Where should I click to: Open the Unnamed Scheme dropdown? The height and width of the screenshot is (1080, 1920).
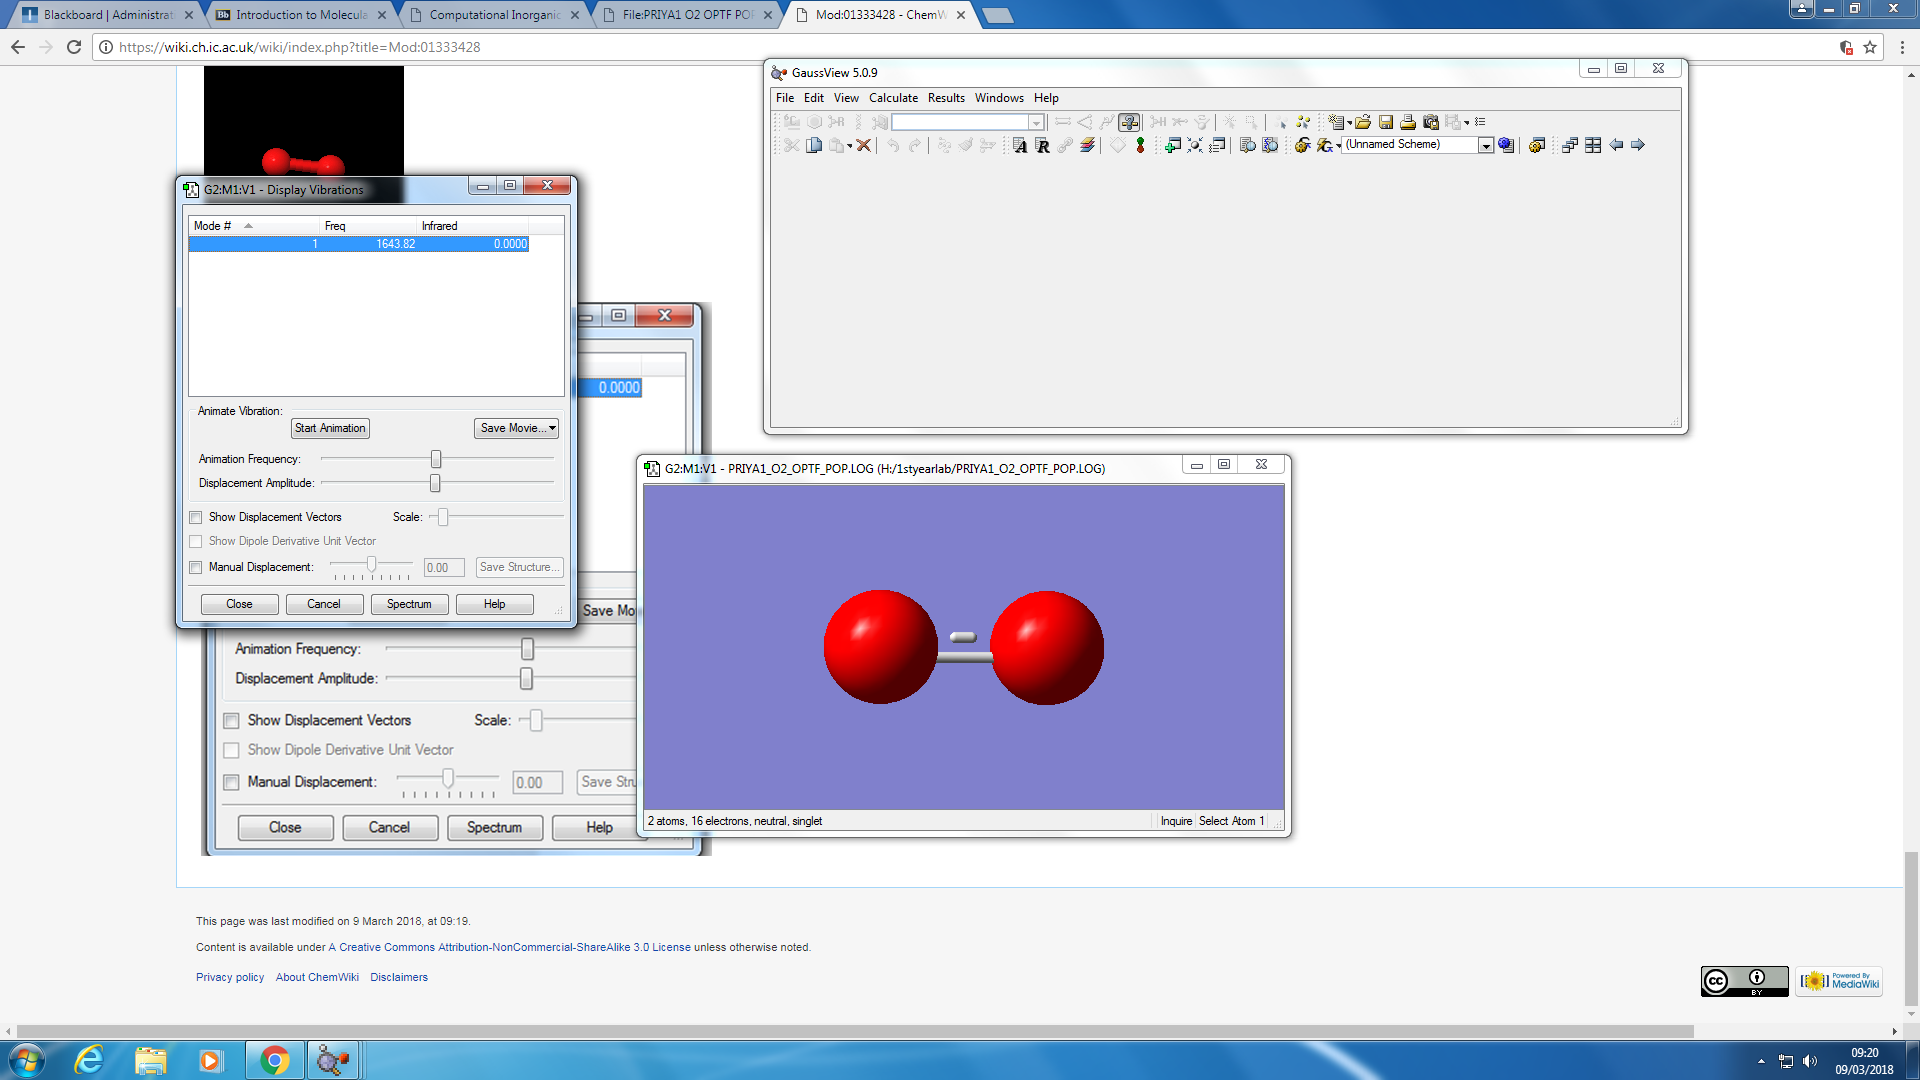(1486, 146)
